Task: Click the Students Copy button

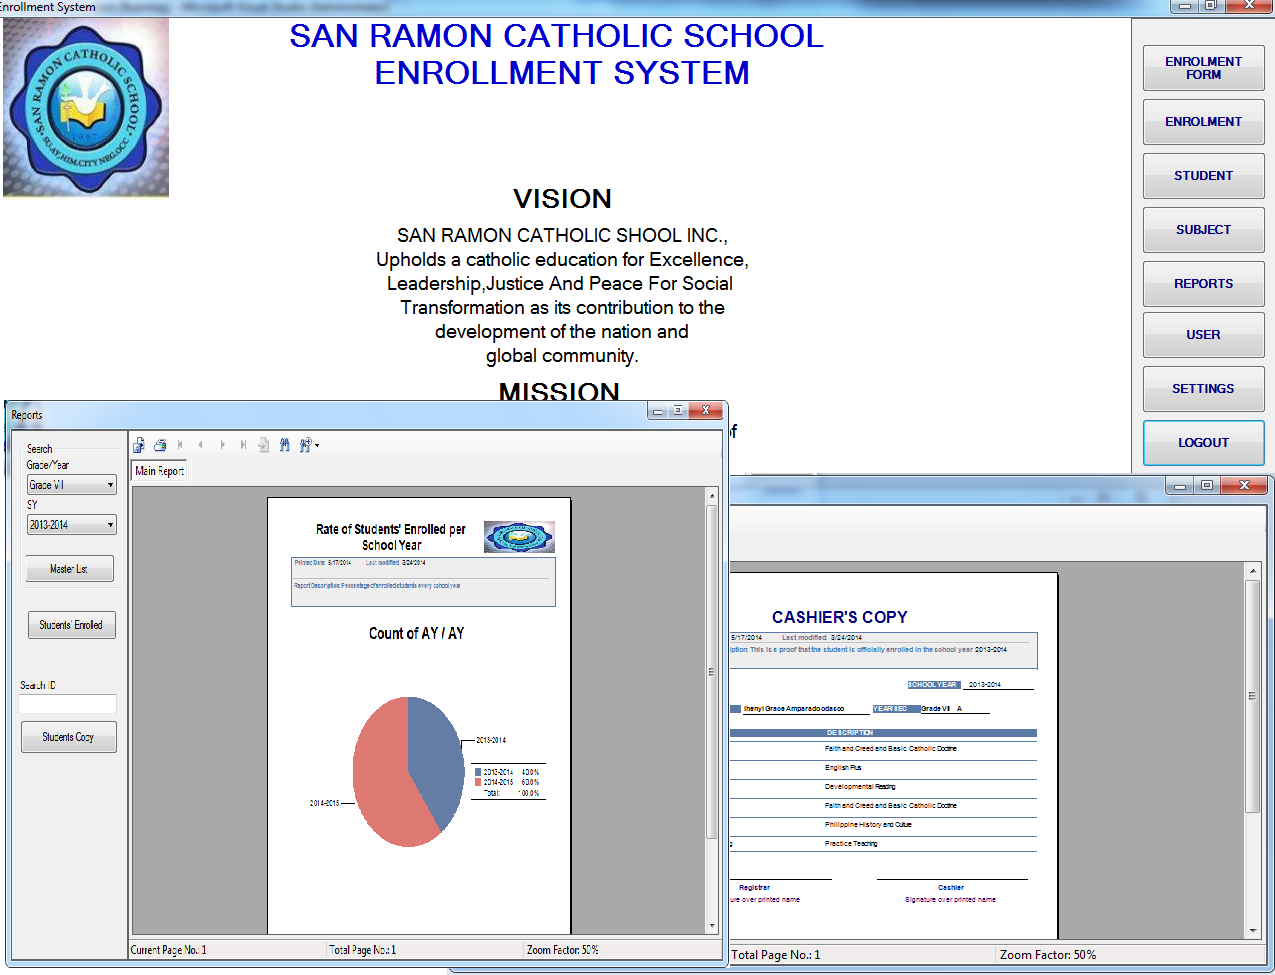Action: click(69, 737)
